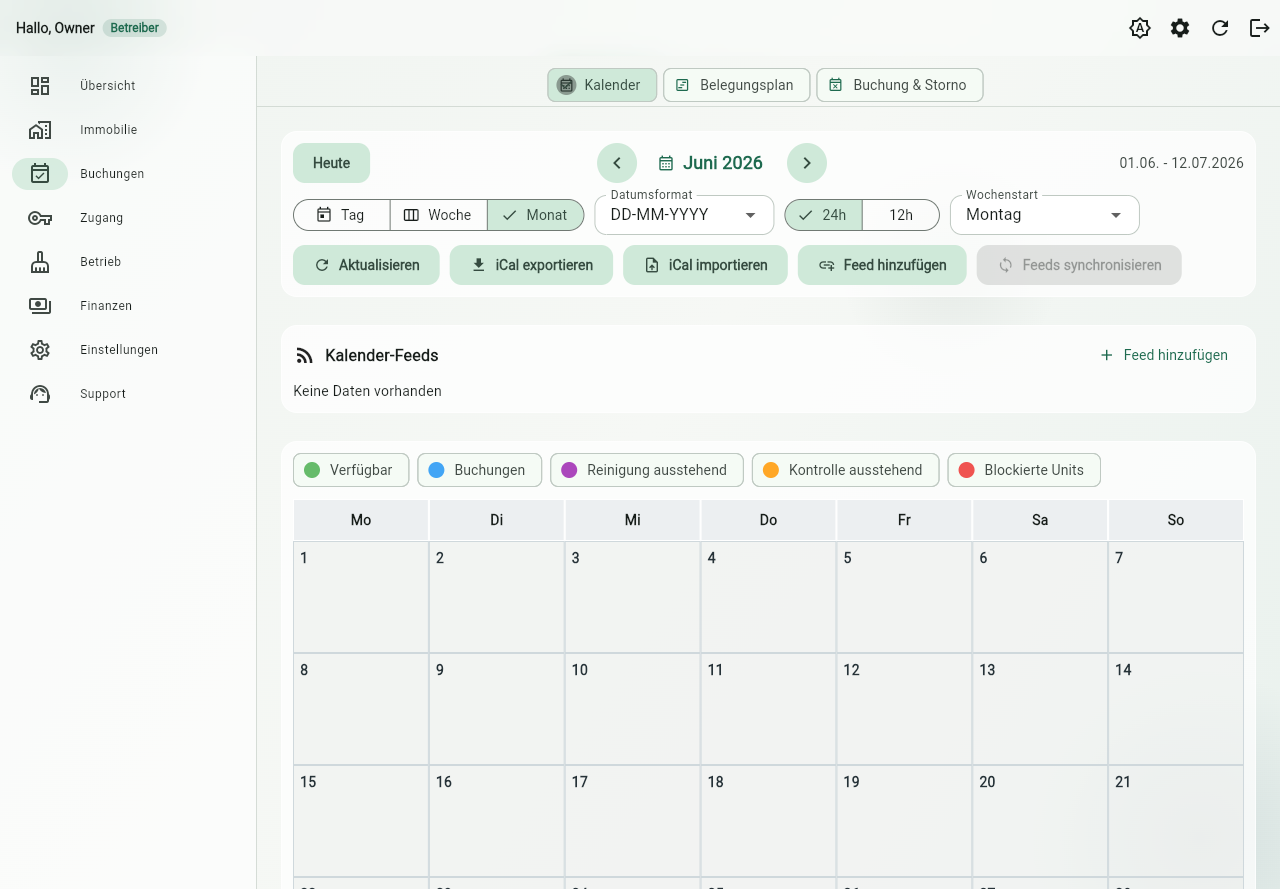The height and width of the screenshot is (889, 1280).
Task: Toggle Reinigung ausstehend legend filter
Action: click(647, 470)
